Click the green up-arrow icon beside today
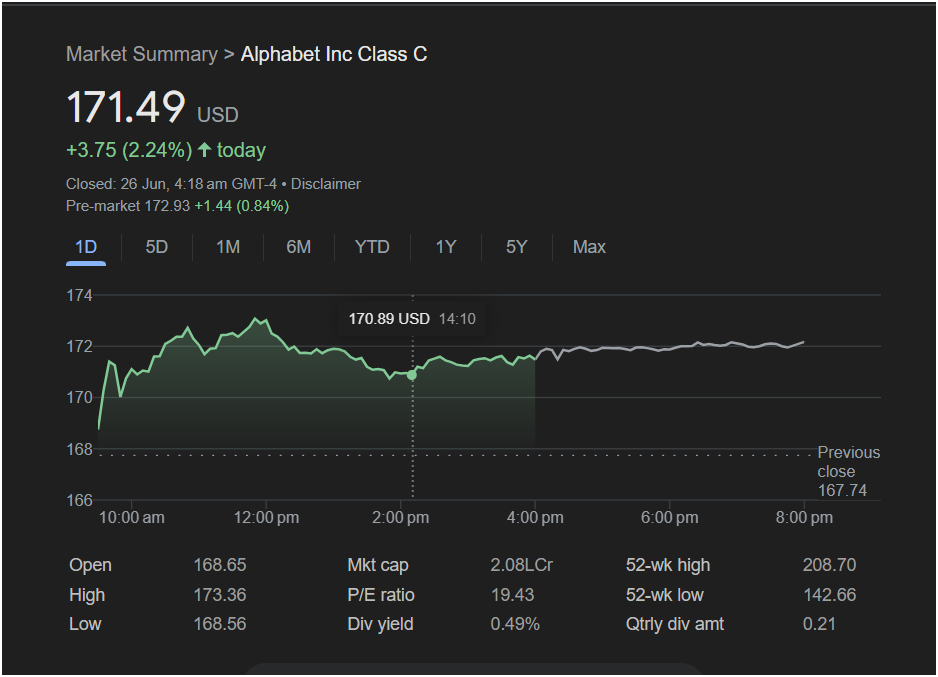 pos(204,150)
